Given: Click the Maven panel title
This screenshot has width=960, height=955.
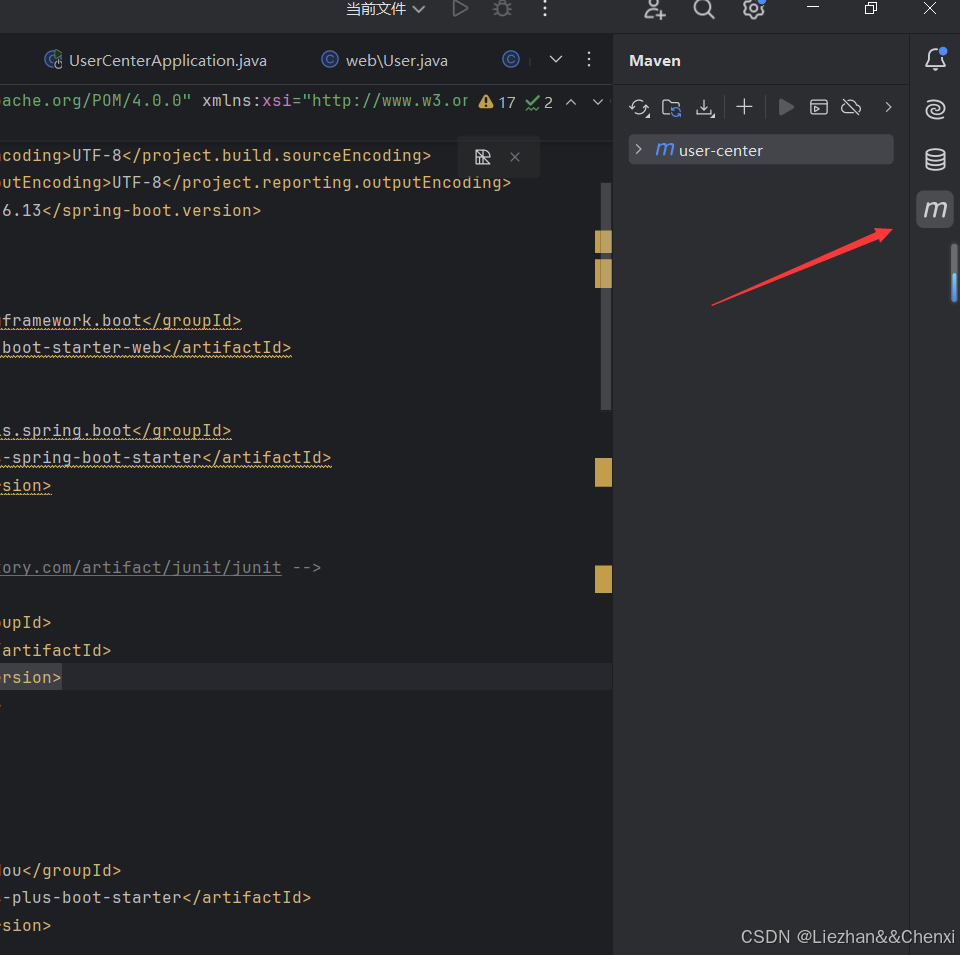Looking at the screenshot, I should tap(654, 61).
